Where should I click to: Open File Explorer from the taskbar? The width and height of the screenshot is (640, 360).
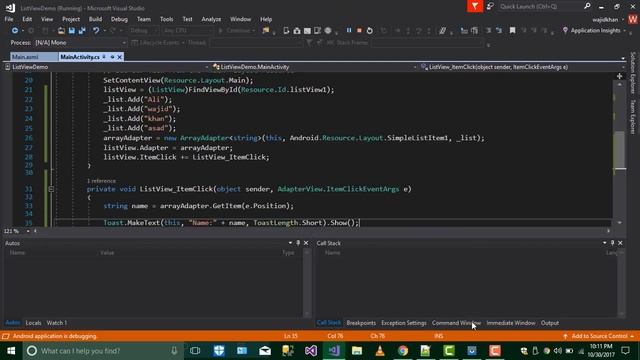pyautogui.click(x=357, y=351)
